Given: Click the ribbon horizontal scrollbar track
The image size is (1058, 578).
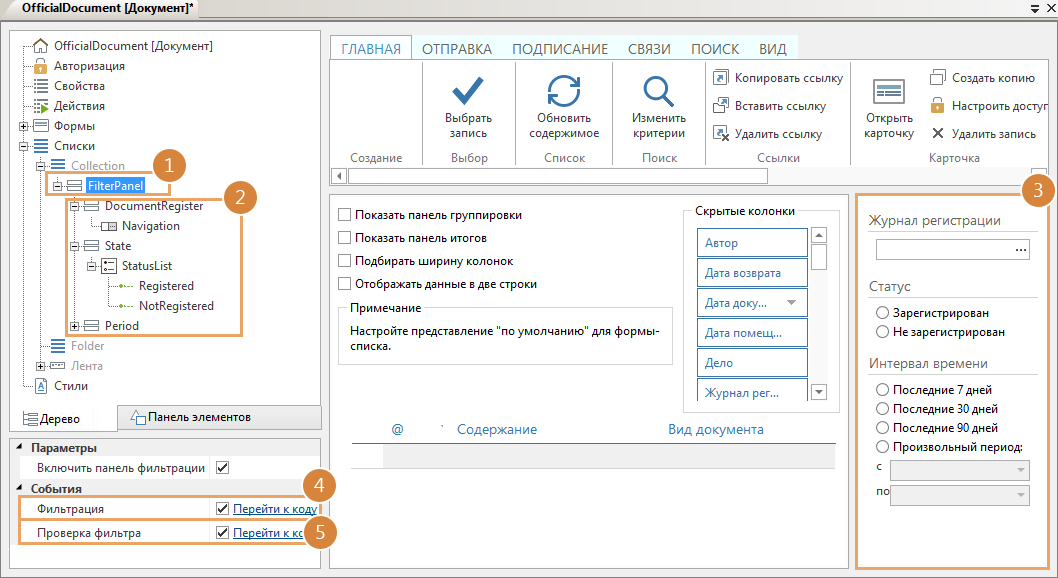Looking at the screenshot, I should 560,176.
